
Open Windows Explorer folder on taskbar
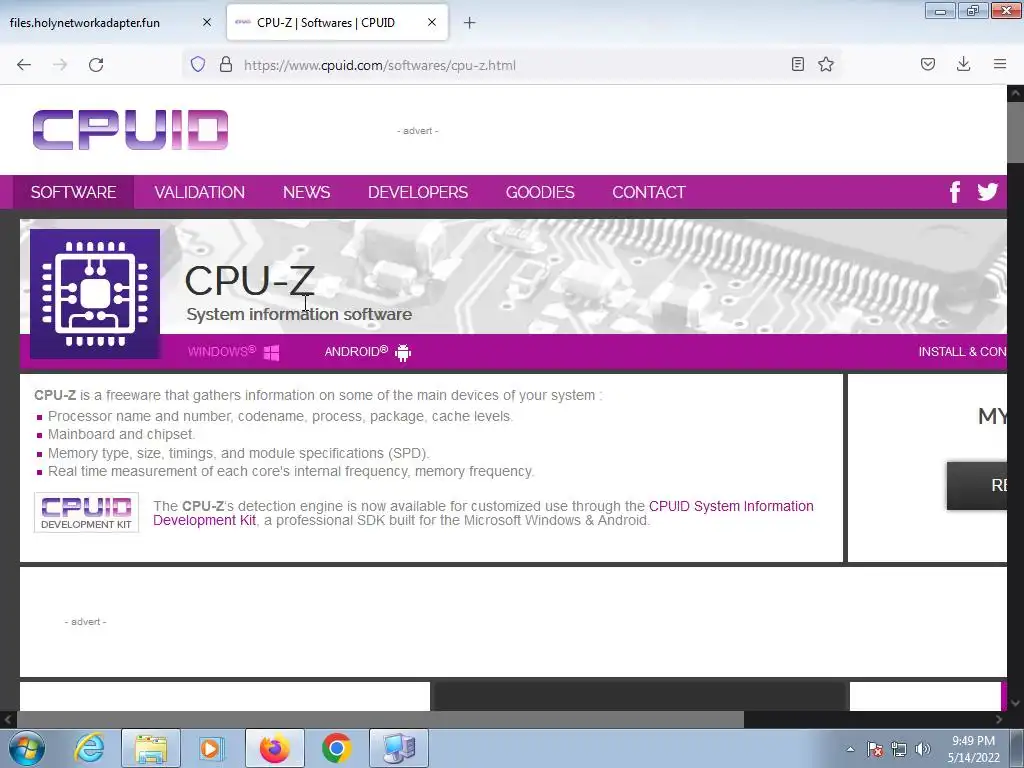(x=151, y=748)
